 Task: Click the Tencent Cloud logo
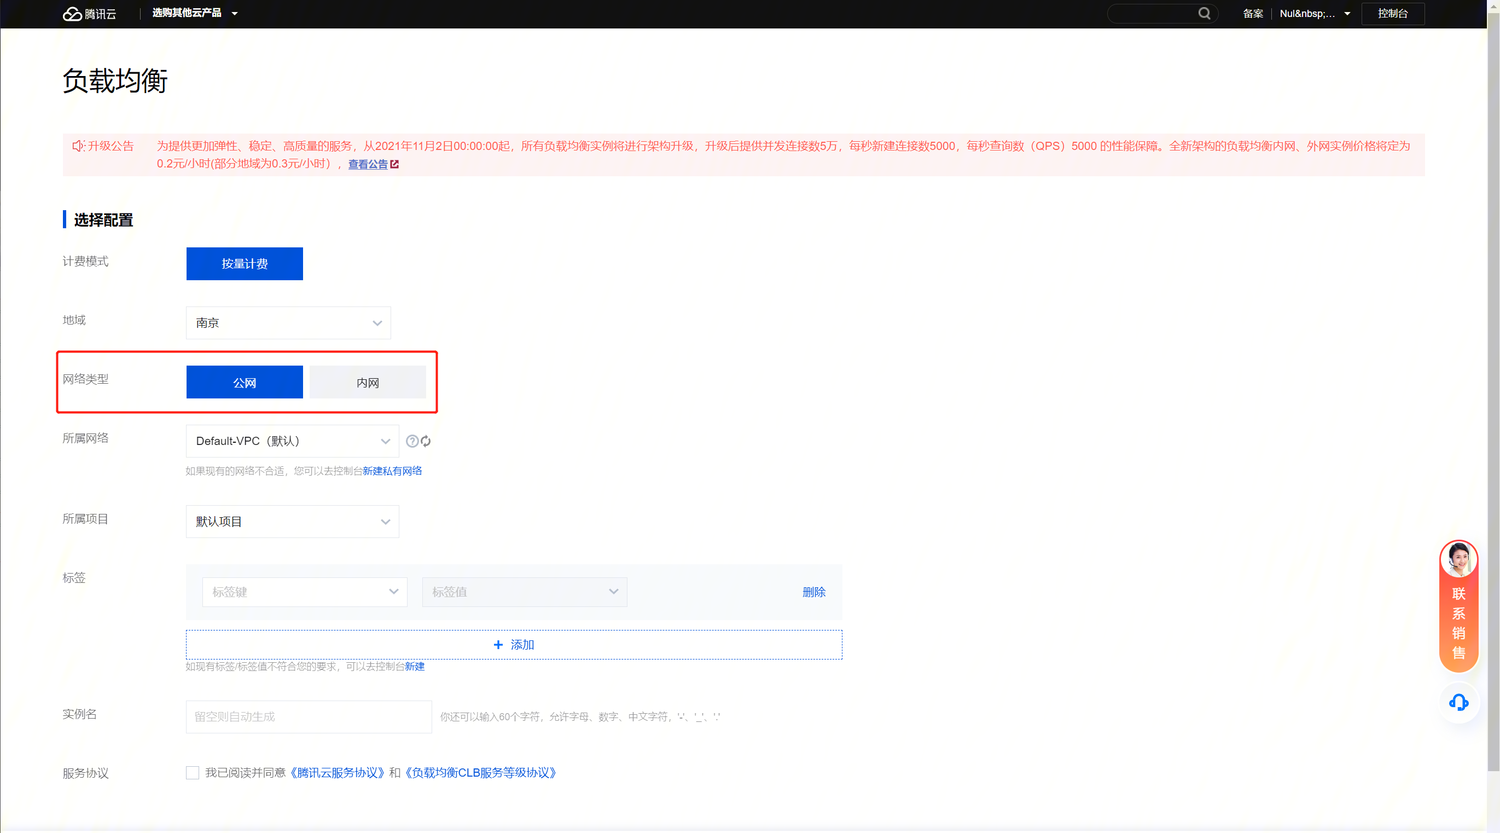[89, 14]
